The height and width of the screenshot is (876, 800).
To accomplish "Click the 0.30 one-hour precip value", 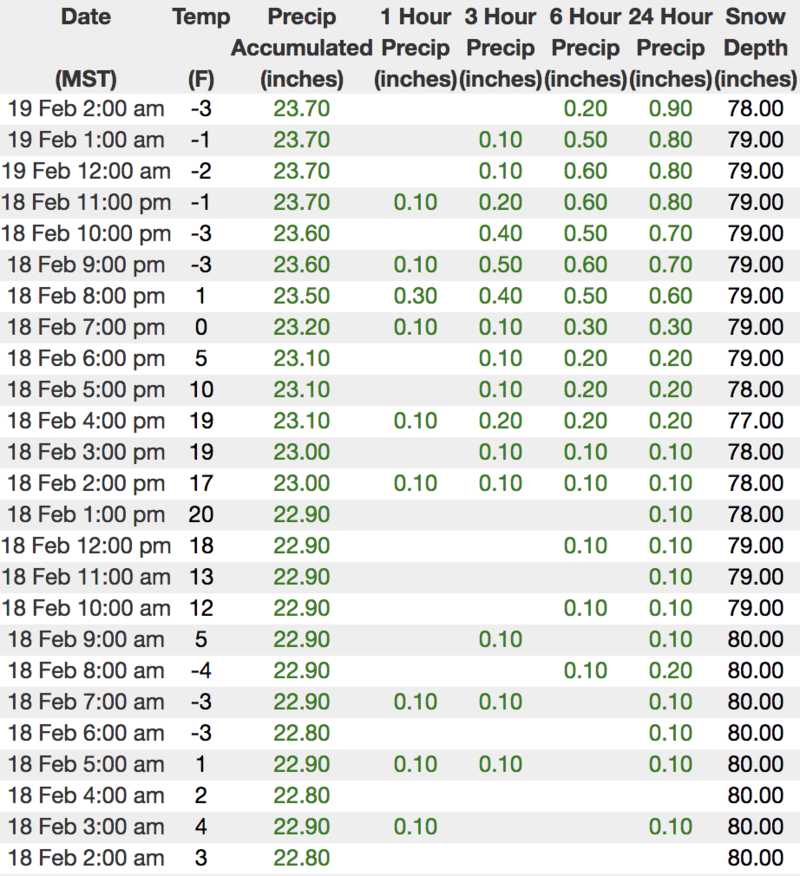I will 415,296.
